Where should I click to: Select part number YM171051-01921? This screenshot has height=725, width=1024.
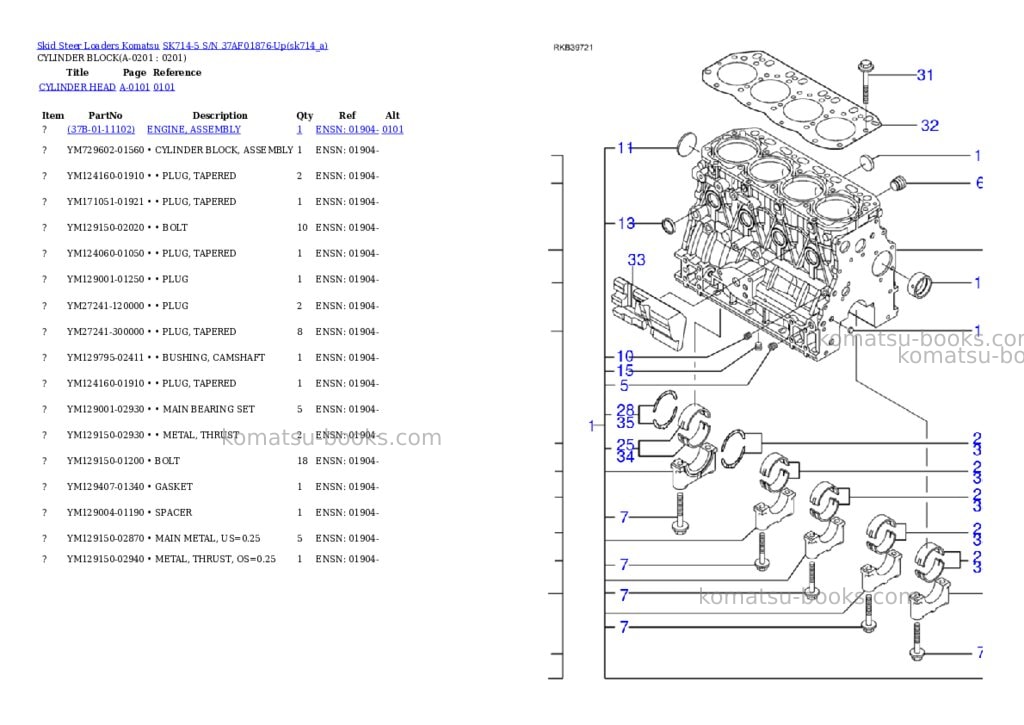[x=105, y=202]
